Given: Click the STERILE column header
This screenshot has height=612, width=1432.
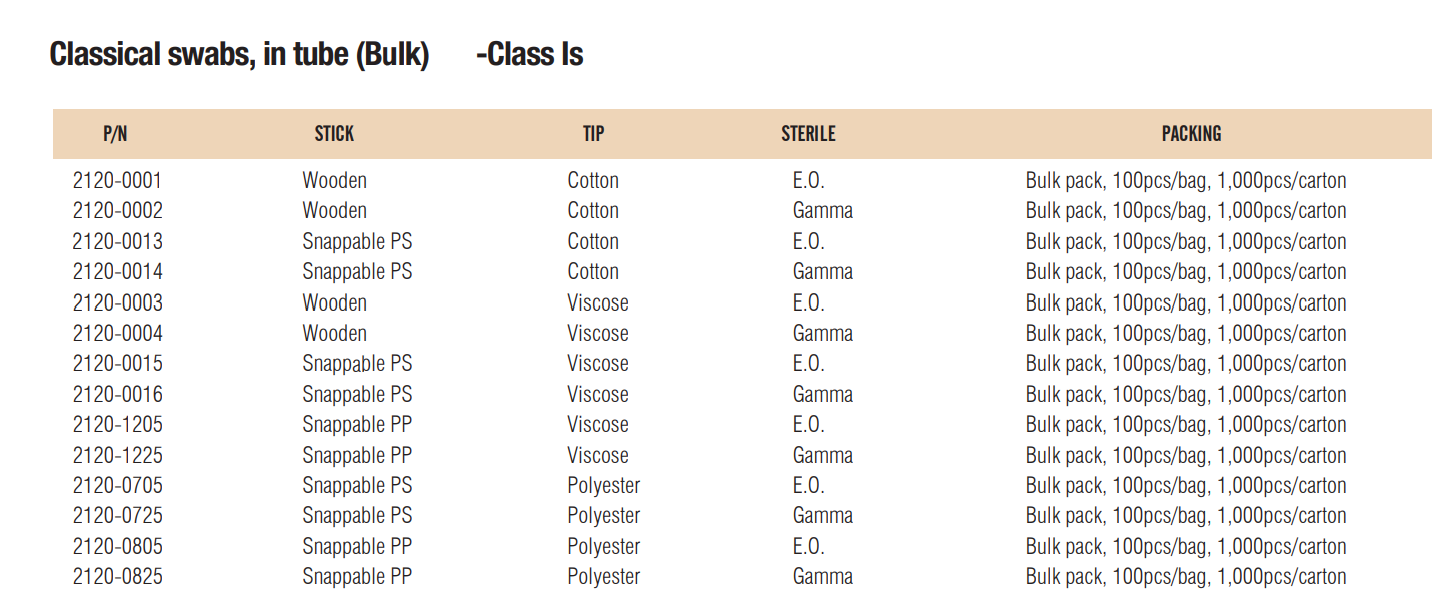Looking at the screenshot, I should (808, 134).
